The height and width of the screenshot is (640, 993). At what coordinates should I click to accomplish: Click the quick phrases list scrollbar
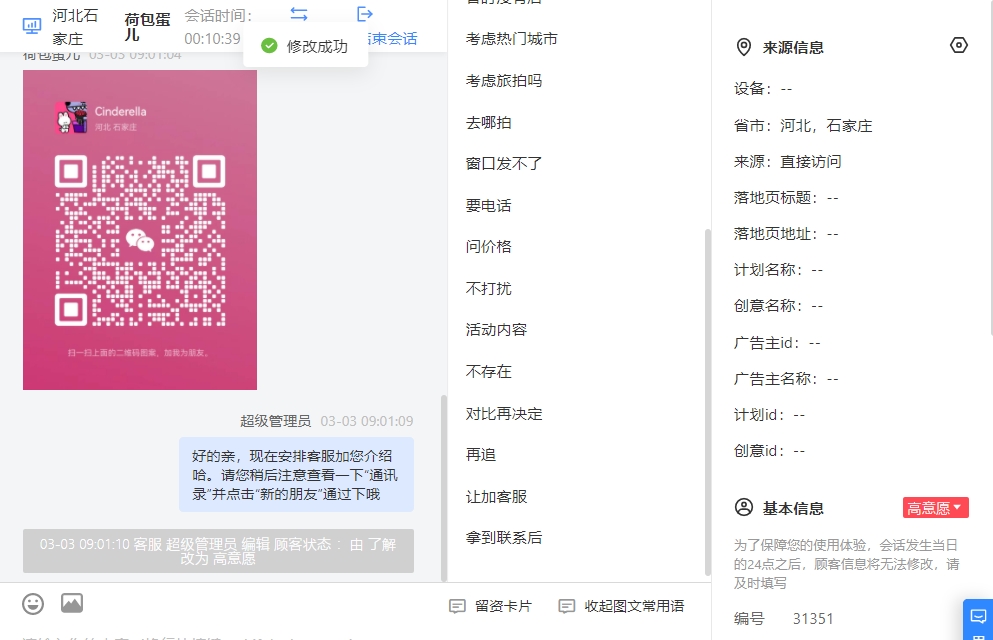707,402
